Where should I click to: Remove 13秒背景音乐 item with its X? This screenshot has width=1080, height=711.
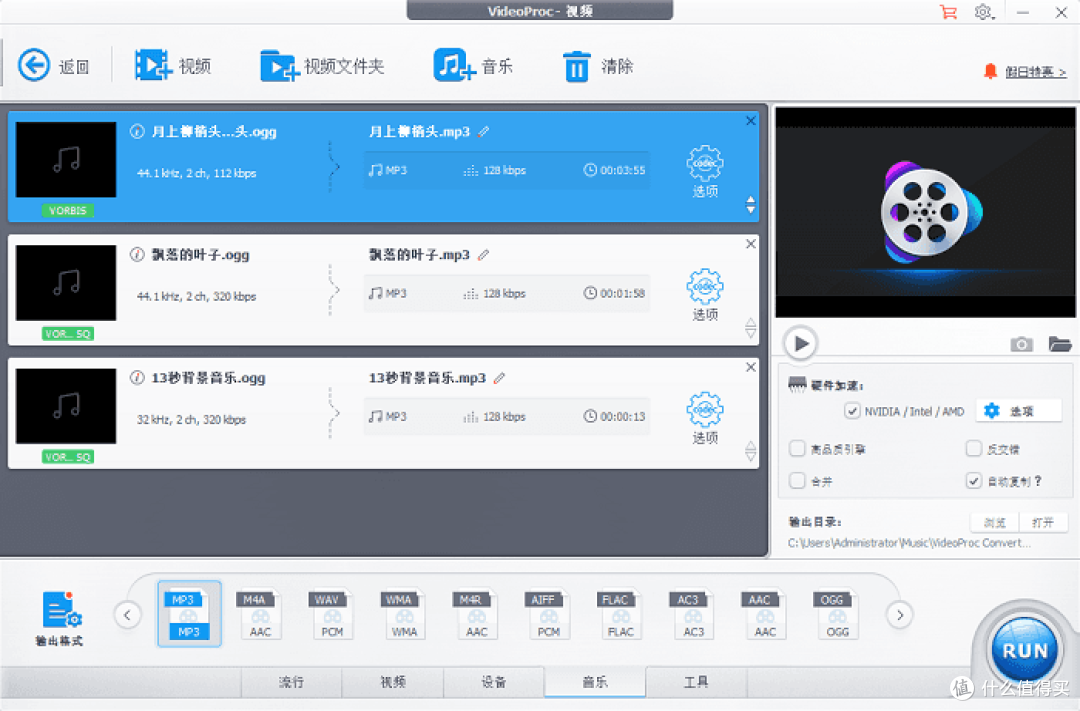point(751,367)
